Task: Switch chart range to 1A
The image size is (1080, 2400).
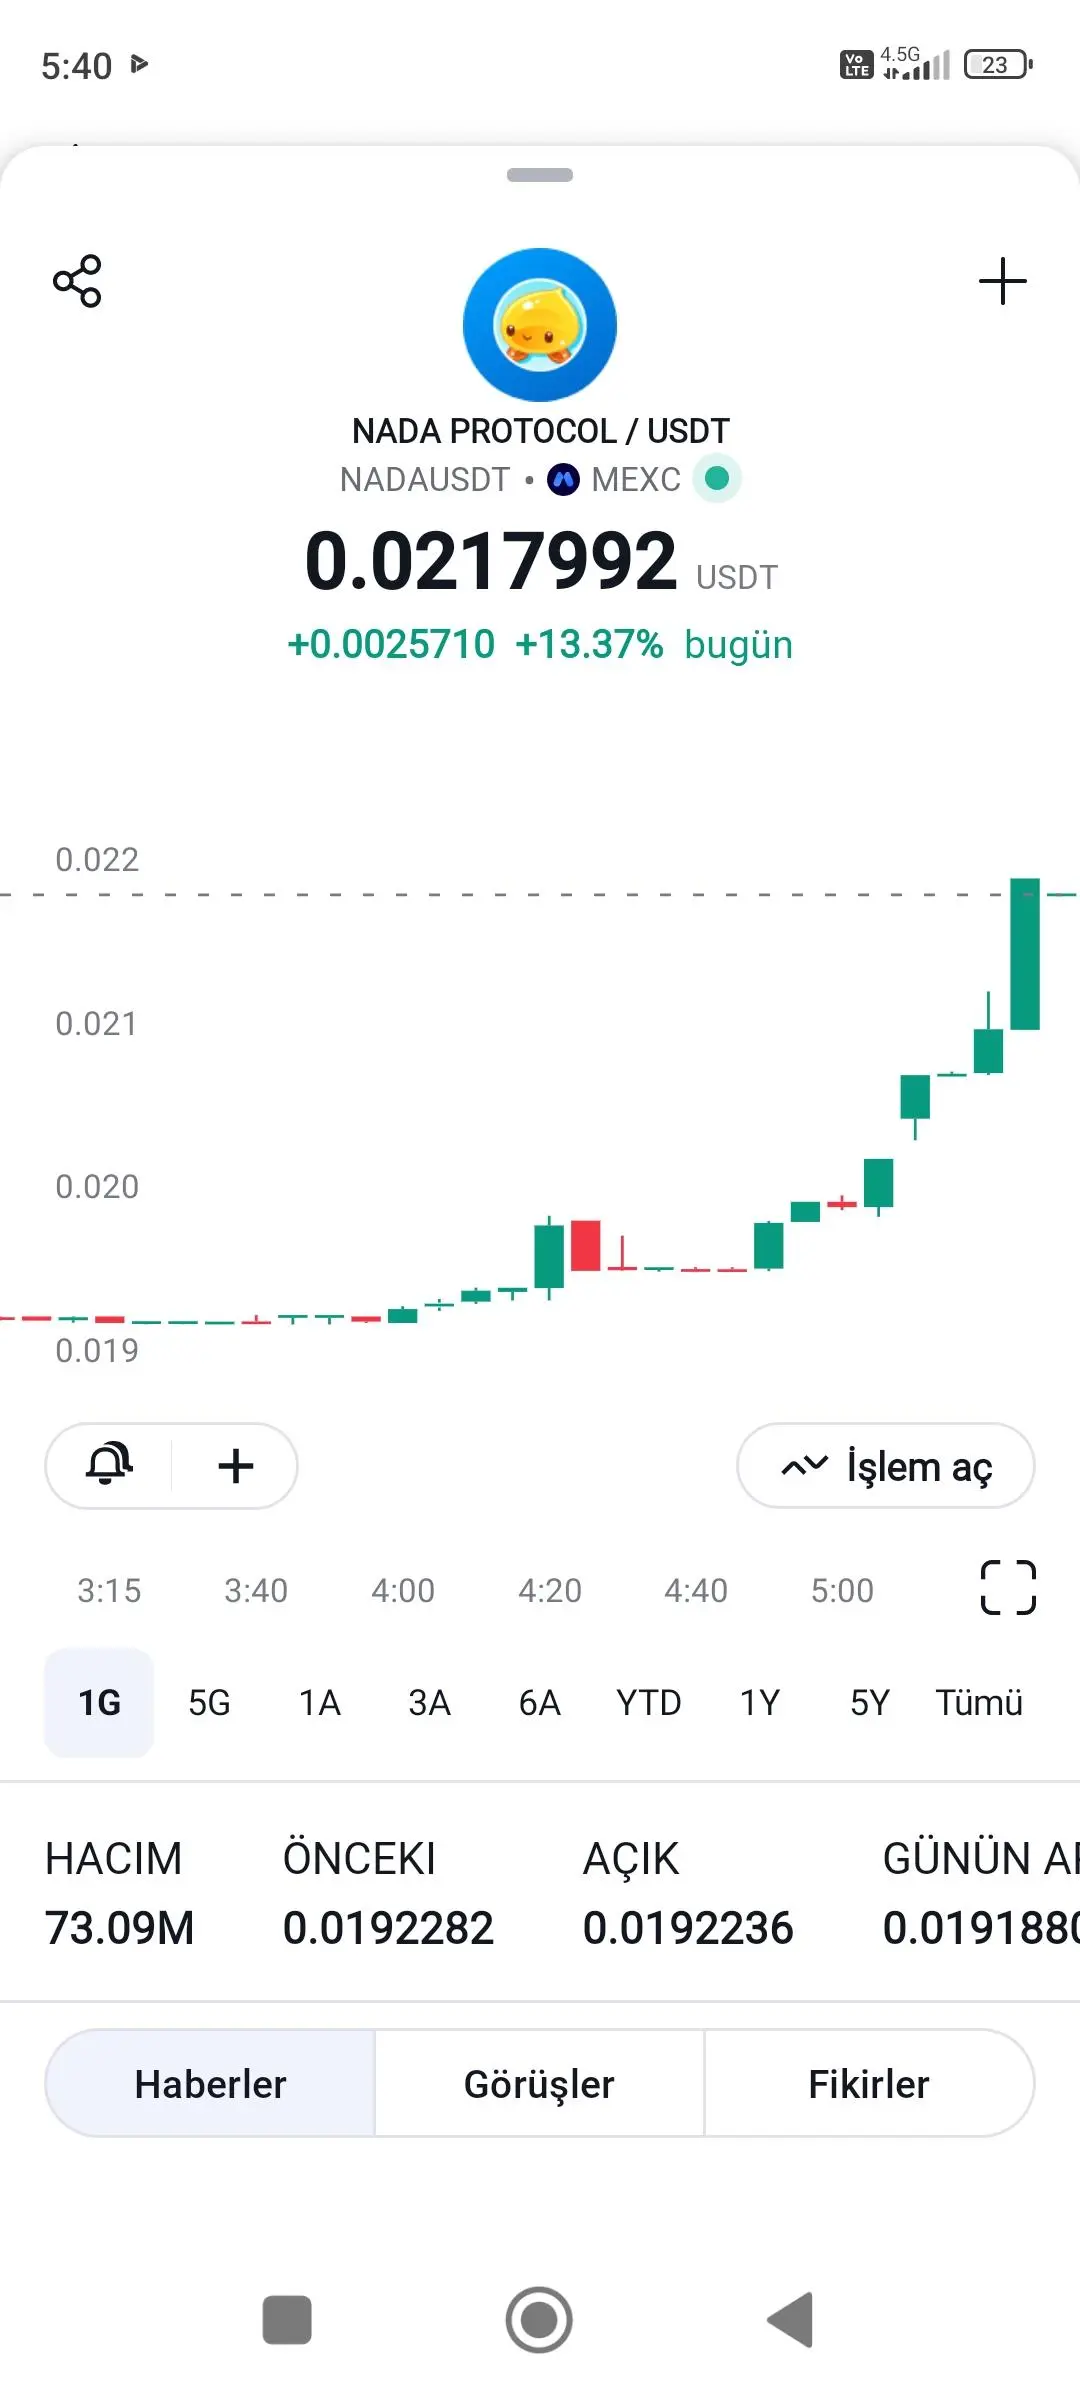Action: click(x=320, y=1702)
